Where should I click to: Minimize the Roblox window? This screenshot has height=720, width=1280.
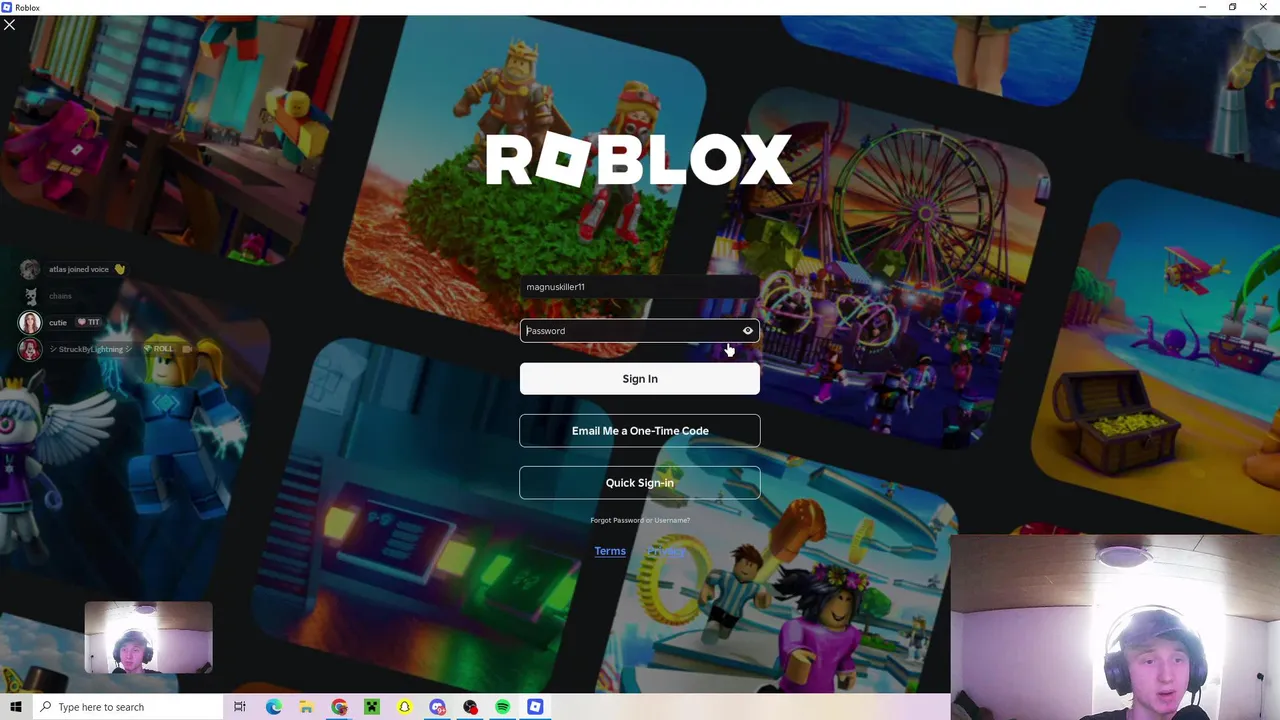tap(1202, 7)
